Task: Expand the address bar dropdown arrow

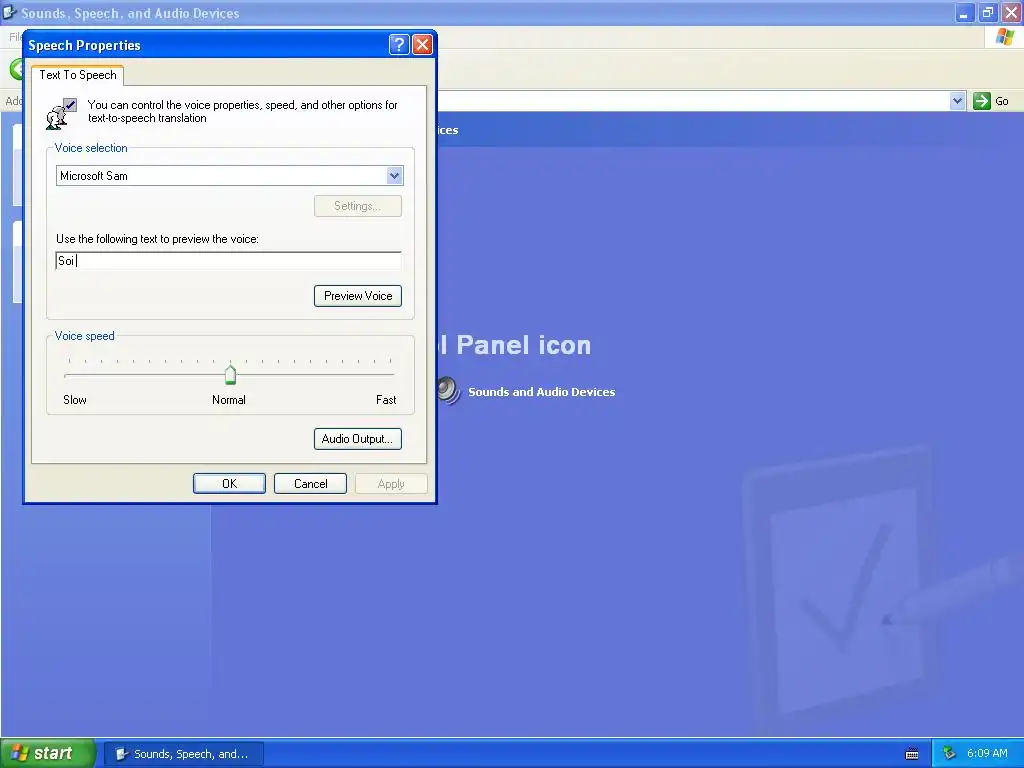Action: click(957, 101)
